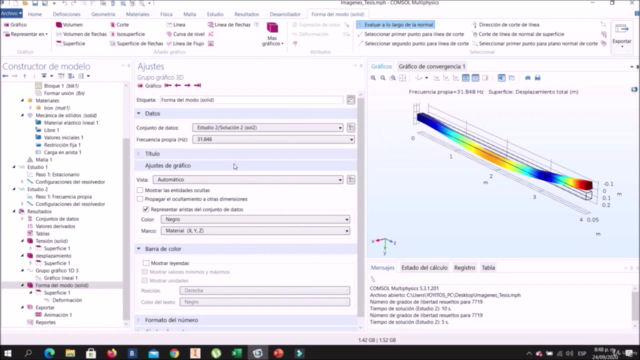Click the Windows Start button
The width and height of the screenshot is (640, 360).
(8, 353)
